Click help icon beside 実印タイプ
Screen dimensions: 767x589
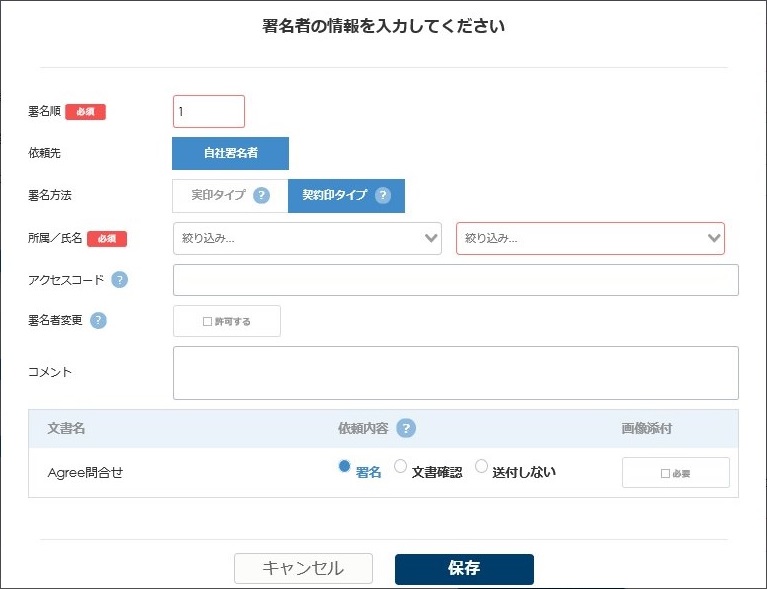point(261,195)
